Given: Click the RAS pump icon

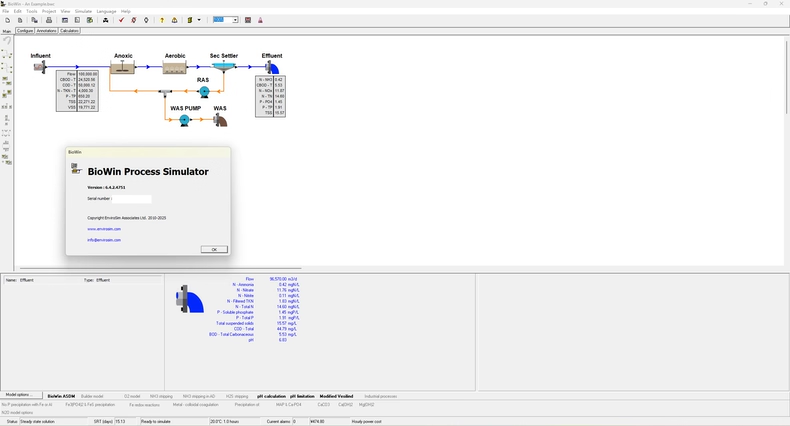Looking at the screenshot, I should [204, 91].
